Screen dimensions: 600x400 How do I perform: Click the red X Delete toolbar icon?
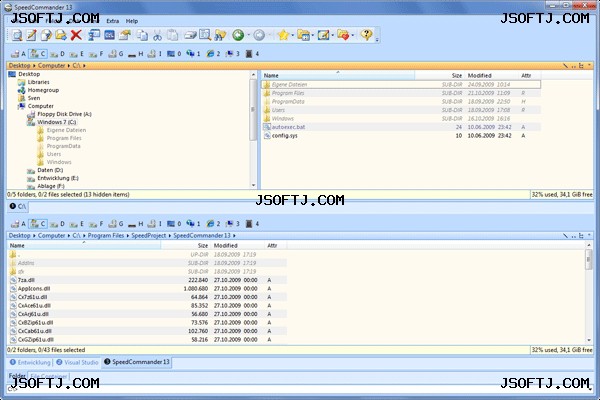point(76,35)
